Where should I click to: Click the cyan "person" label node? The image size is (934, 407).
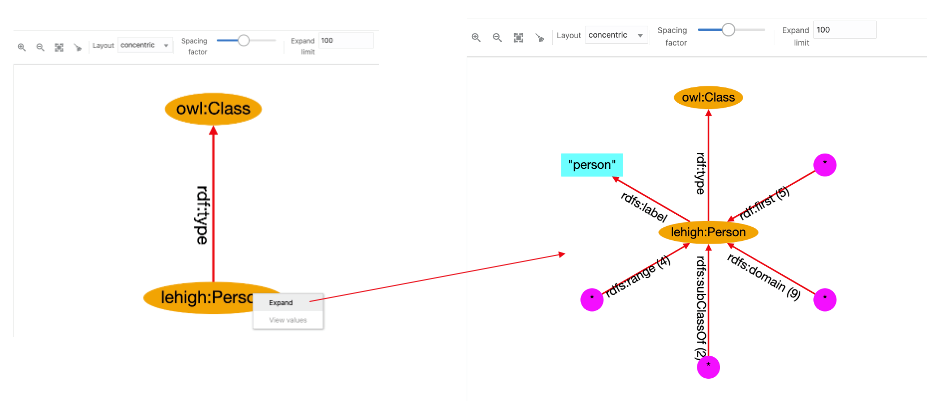click(x=592, y=165)
